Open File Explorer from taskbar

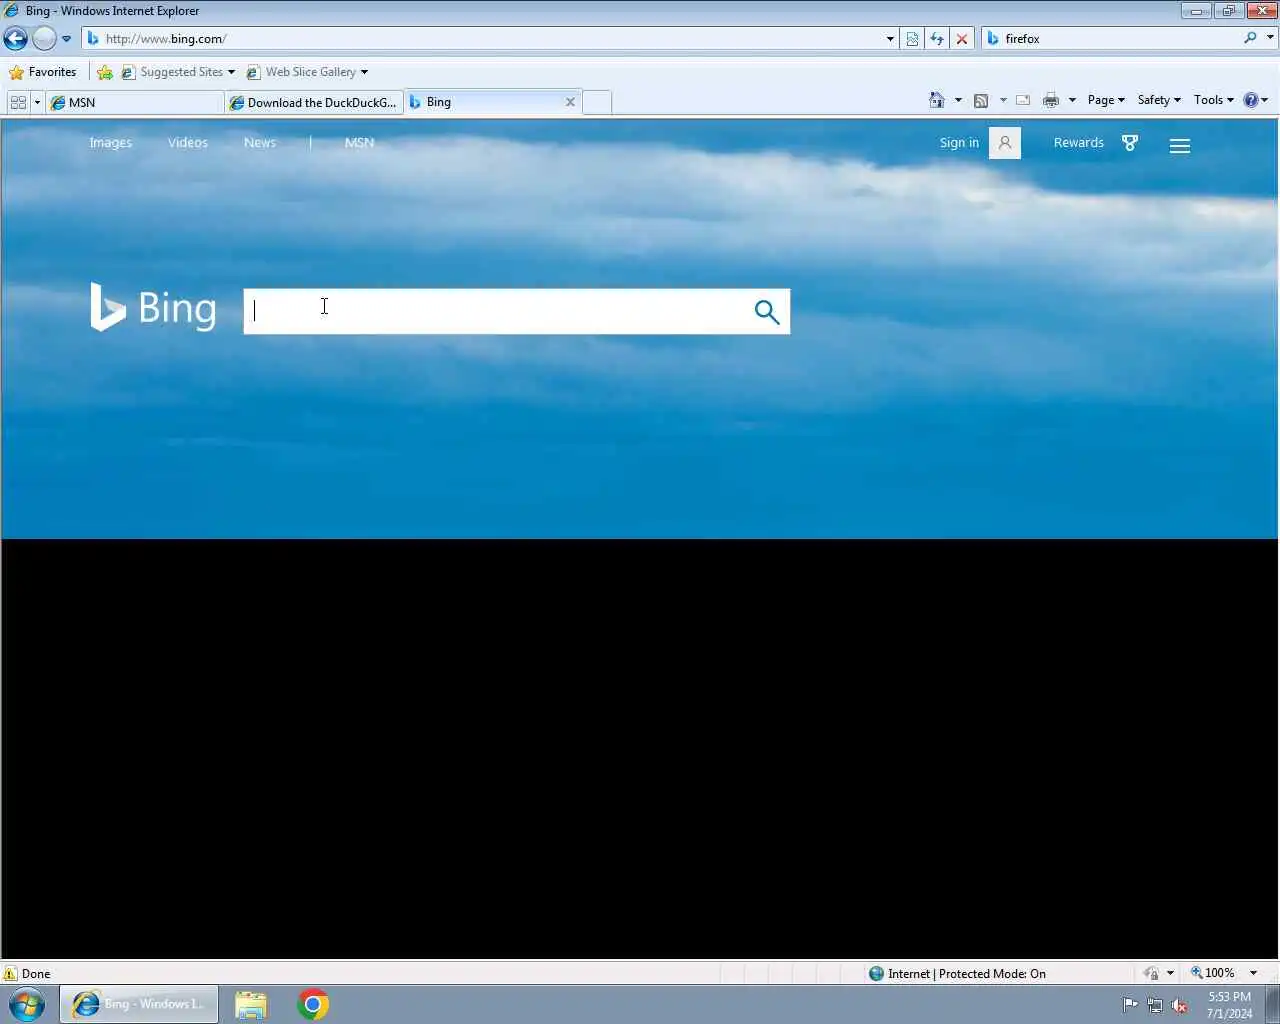(251, 1004)
